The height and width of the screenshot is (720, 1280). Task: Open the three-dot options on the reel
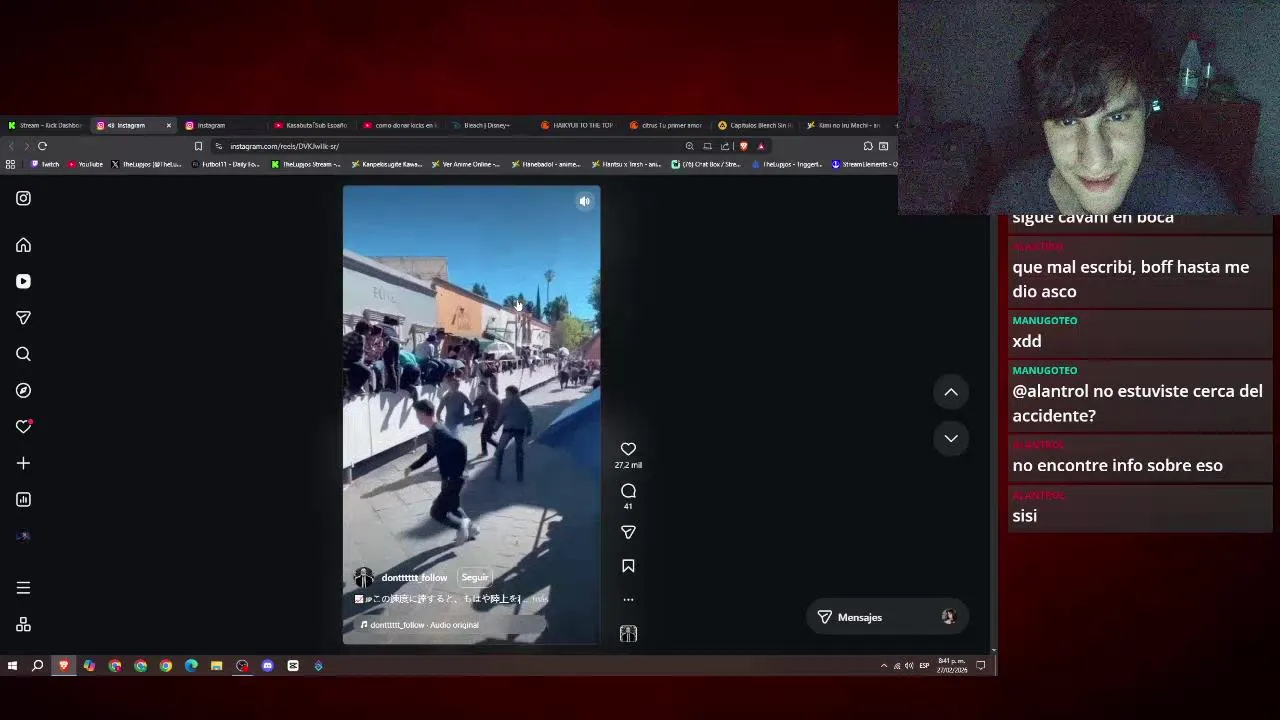628,600
